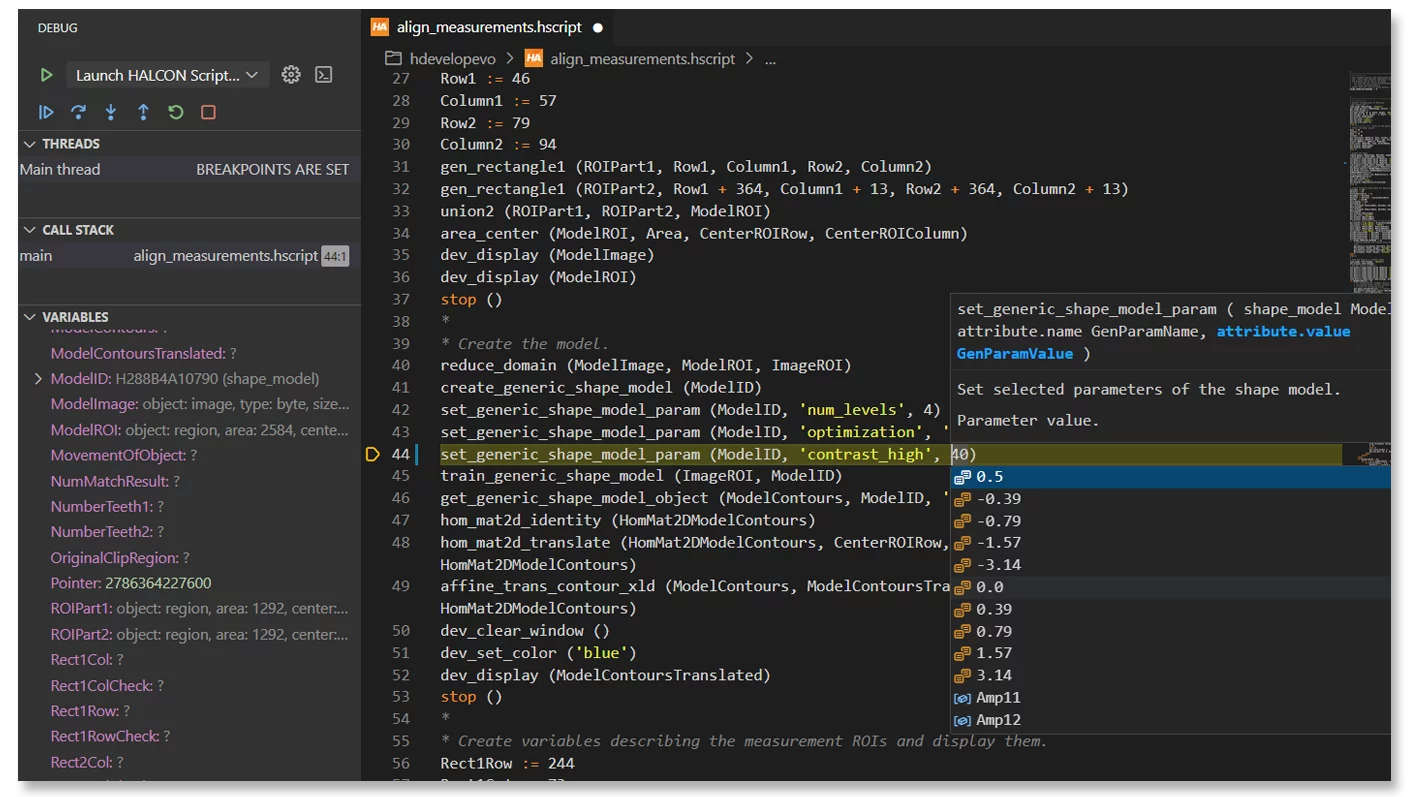Collapse the CALL STACK section
This screenshot has height=797, width=1417.
[x=31, y=230]
